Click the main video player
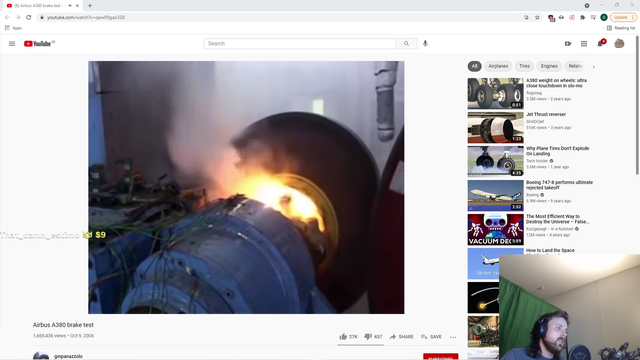Viewport: 640px width, 360px height. 246,187
